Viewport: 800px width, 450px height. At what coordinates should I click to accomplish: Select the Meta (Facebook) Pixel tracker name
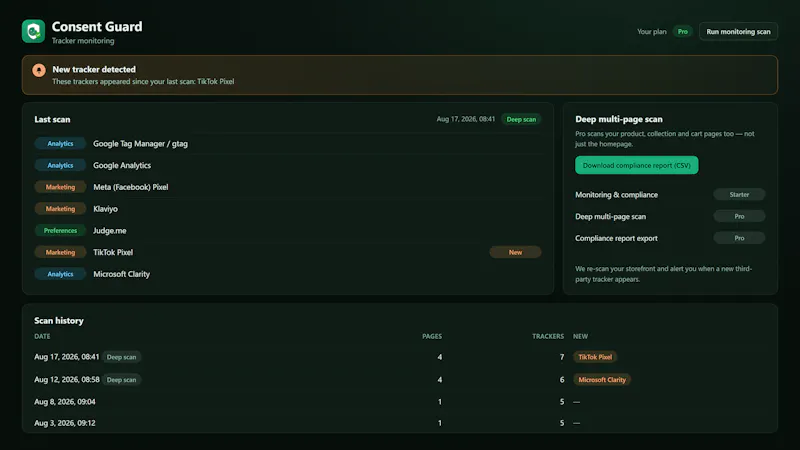click(x=131, y=187)
